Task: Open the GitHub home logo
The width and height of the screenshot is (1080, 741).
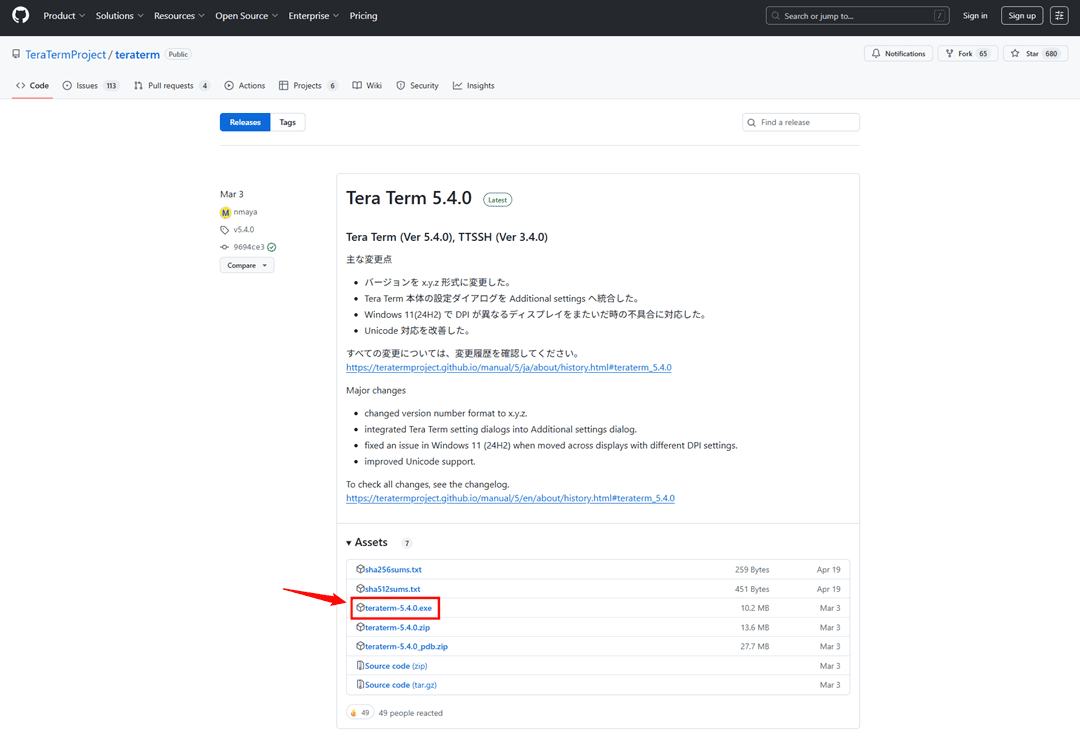Action: click(x=21, y=15)
